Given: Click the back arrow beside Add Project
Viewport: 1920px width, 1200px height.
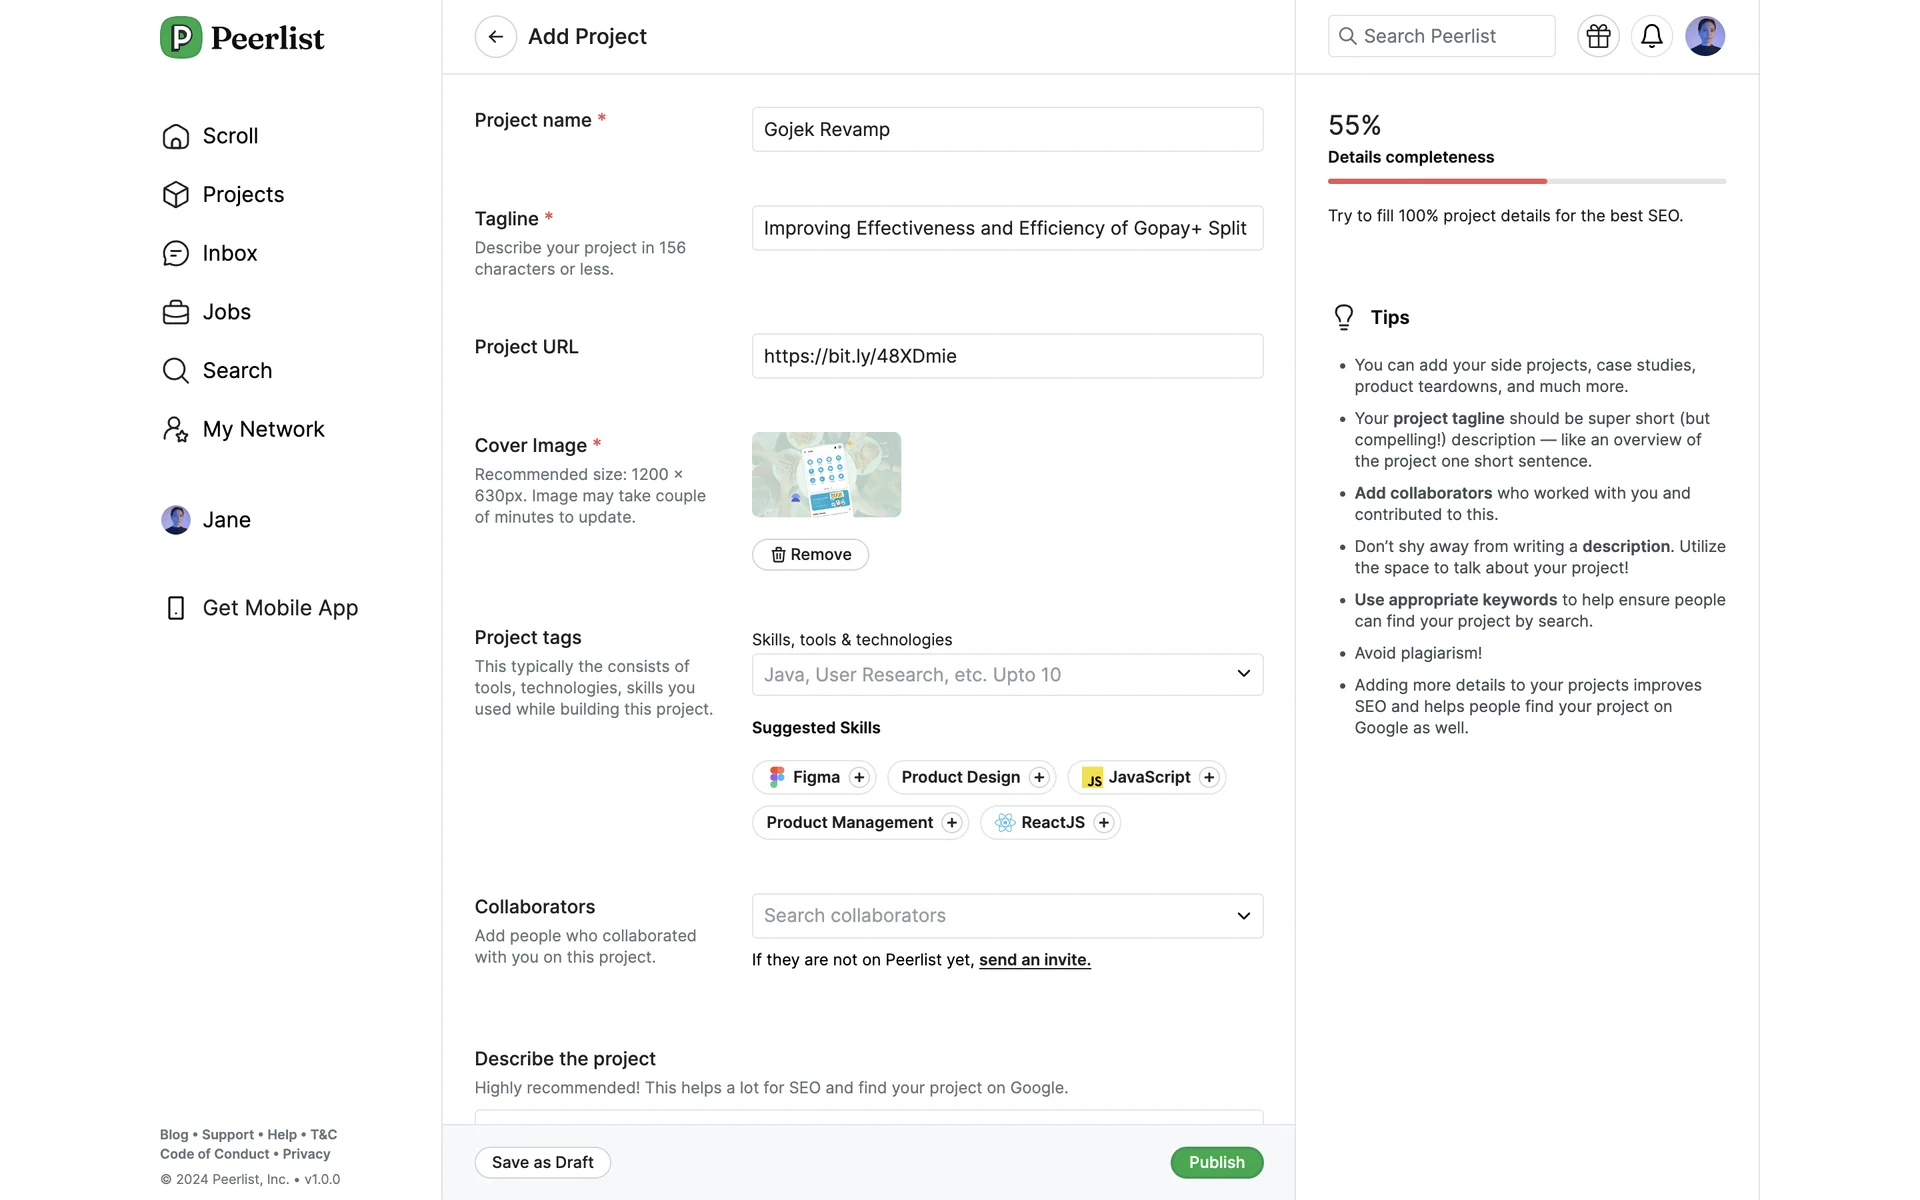Looking at the screenshot, I should tap(495, 37).
